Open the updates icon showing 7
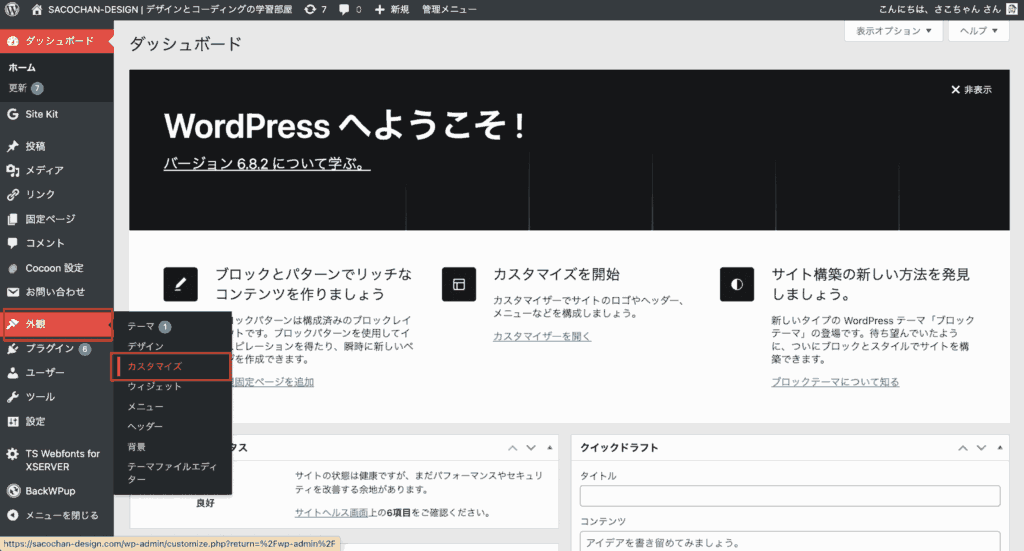The image size is (1024, 551). pyautogui.click(x=310, y=10)
